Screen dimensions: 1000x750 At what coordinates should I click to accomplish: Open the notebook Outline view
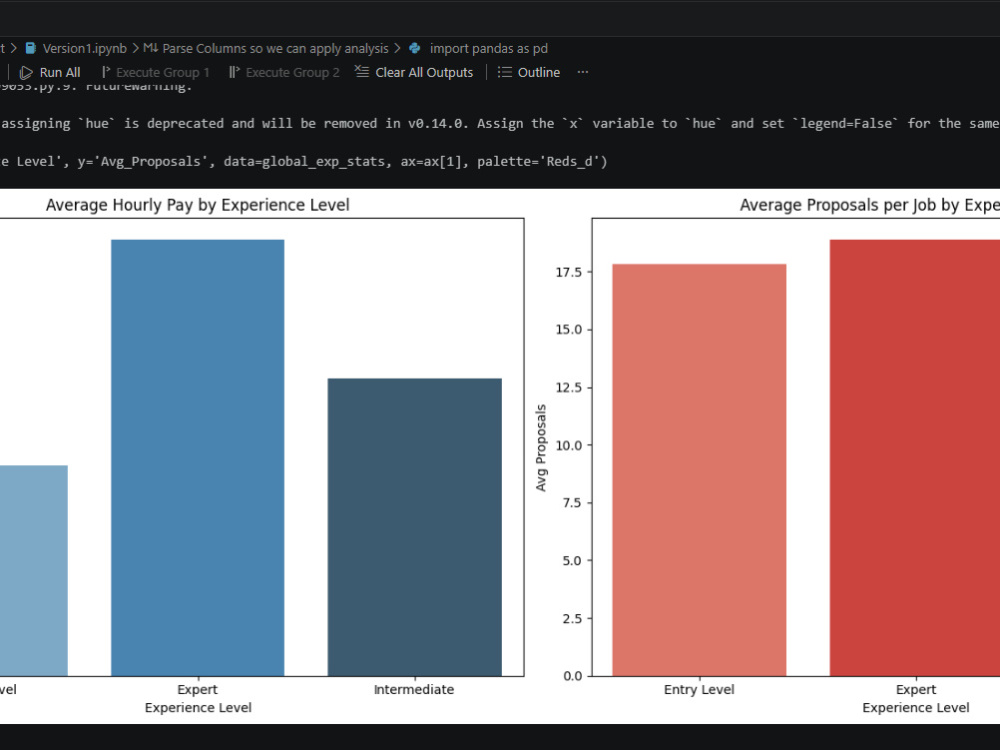pos(529,73)
